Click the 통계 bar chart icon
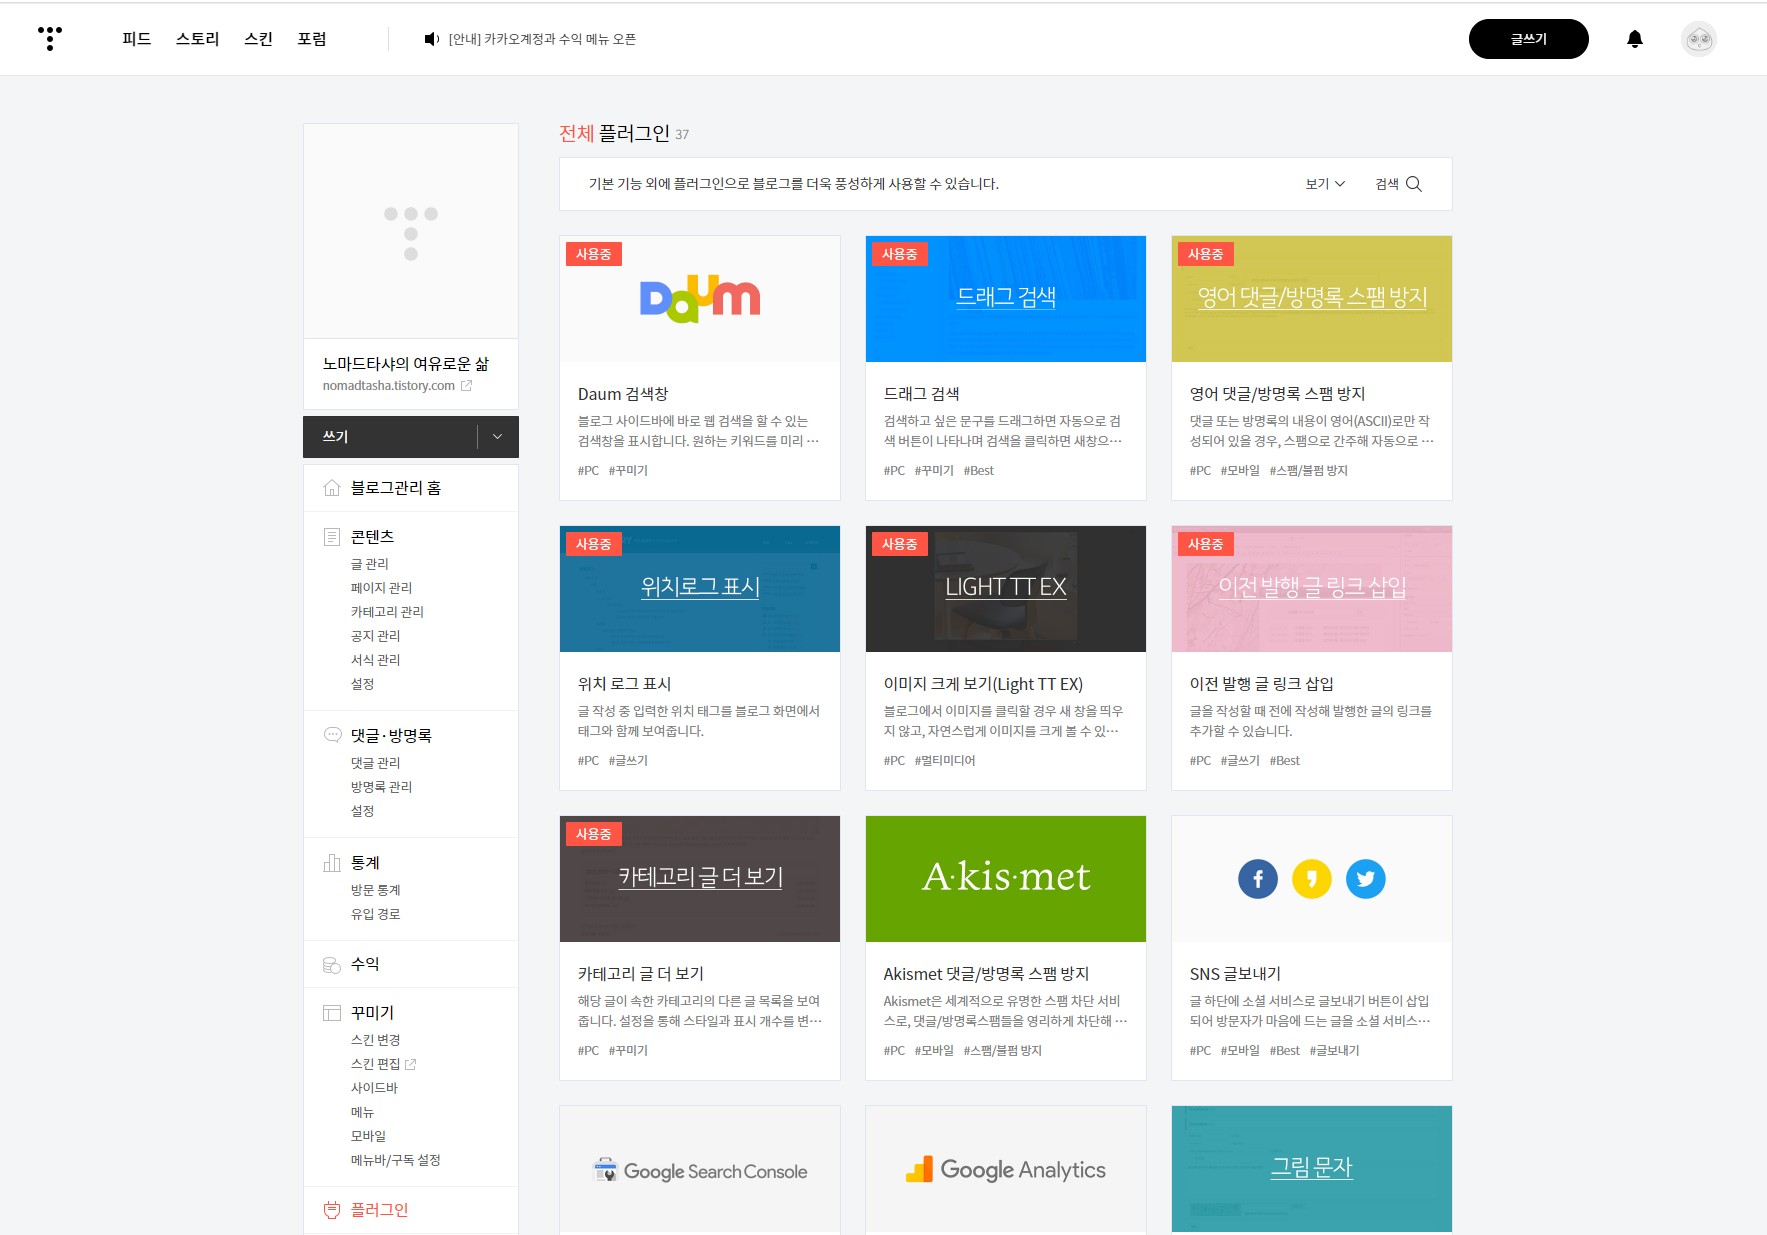The height and width of the screenshot is (1235, 1767). (x=332, y=862)
